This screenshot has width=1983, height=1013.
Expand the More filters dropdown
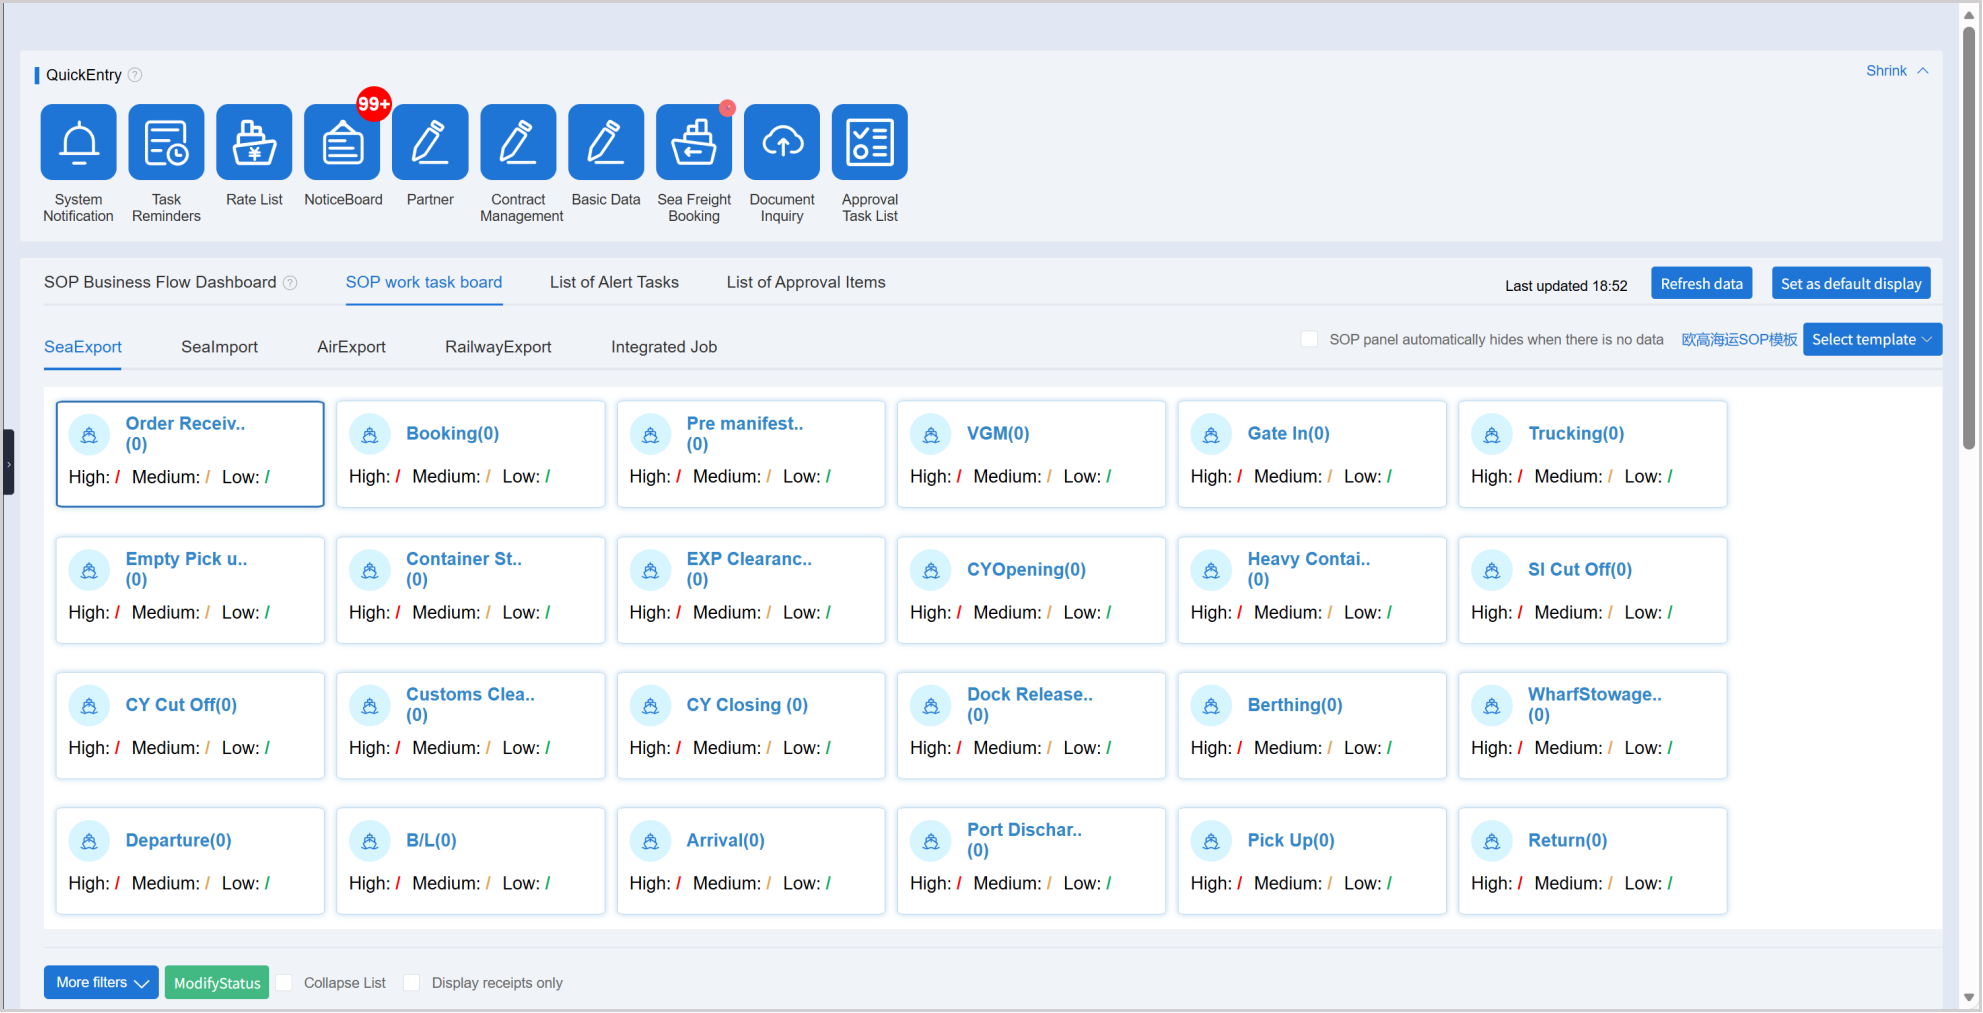tap(101, 983)
